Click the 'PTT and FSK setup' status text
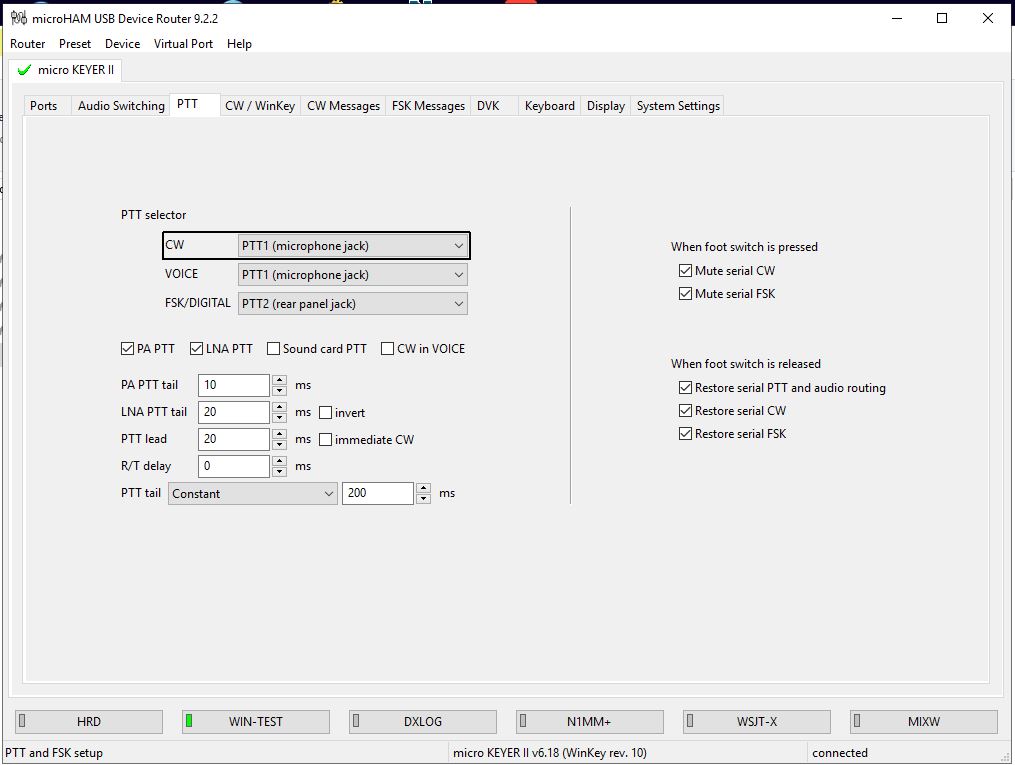The width and height of the screenshot is (1015, 765). point(54,753)
